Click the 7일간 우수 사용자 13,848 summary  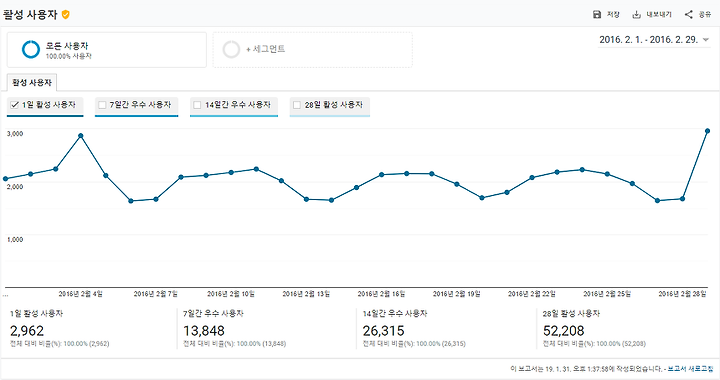234,329
